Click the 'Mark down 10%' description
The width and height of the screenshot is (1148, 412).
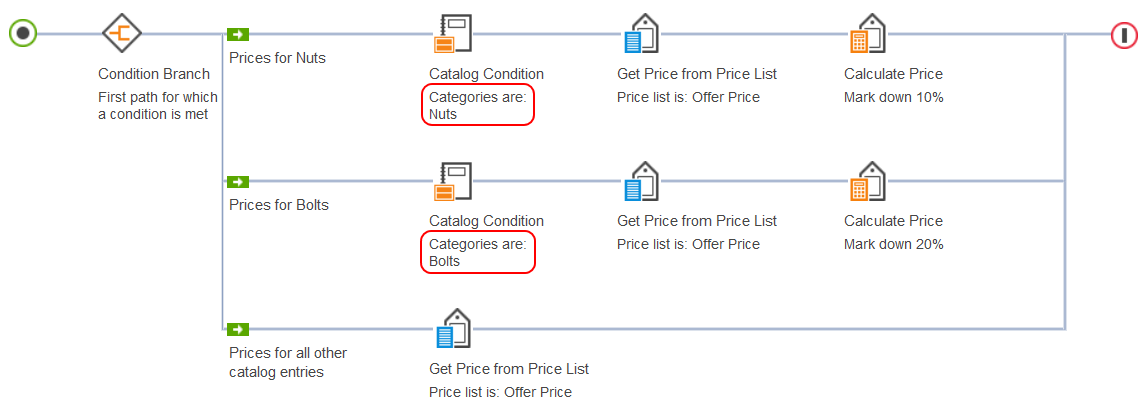893,97
